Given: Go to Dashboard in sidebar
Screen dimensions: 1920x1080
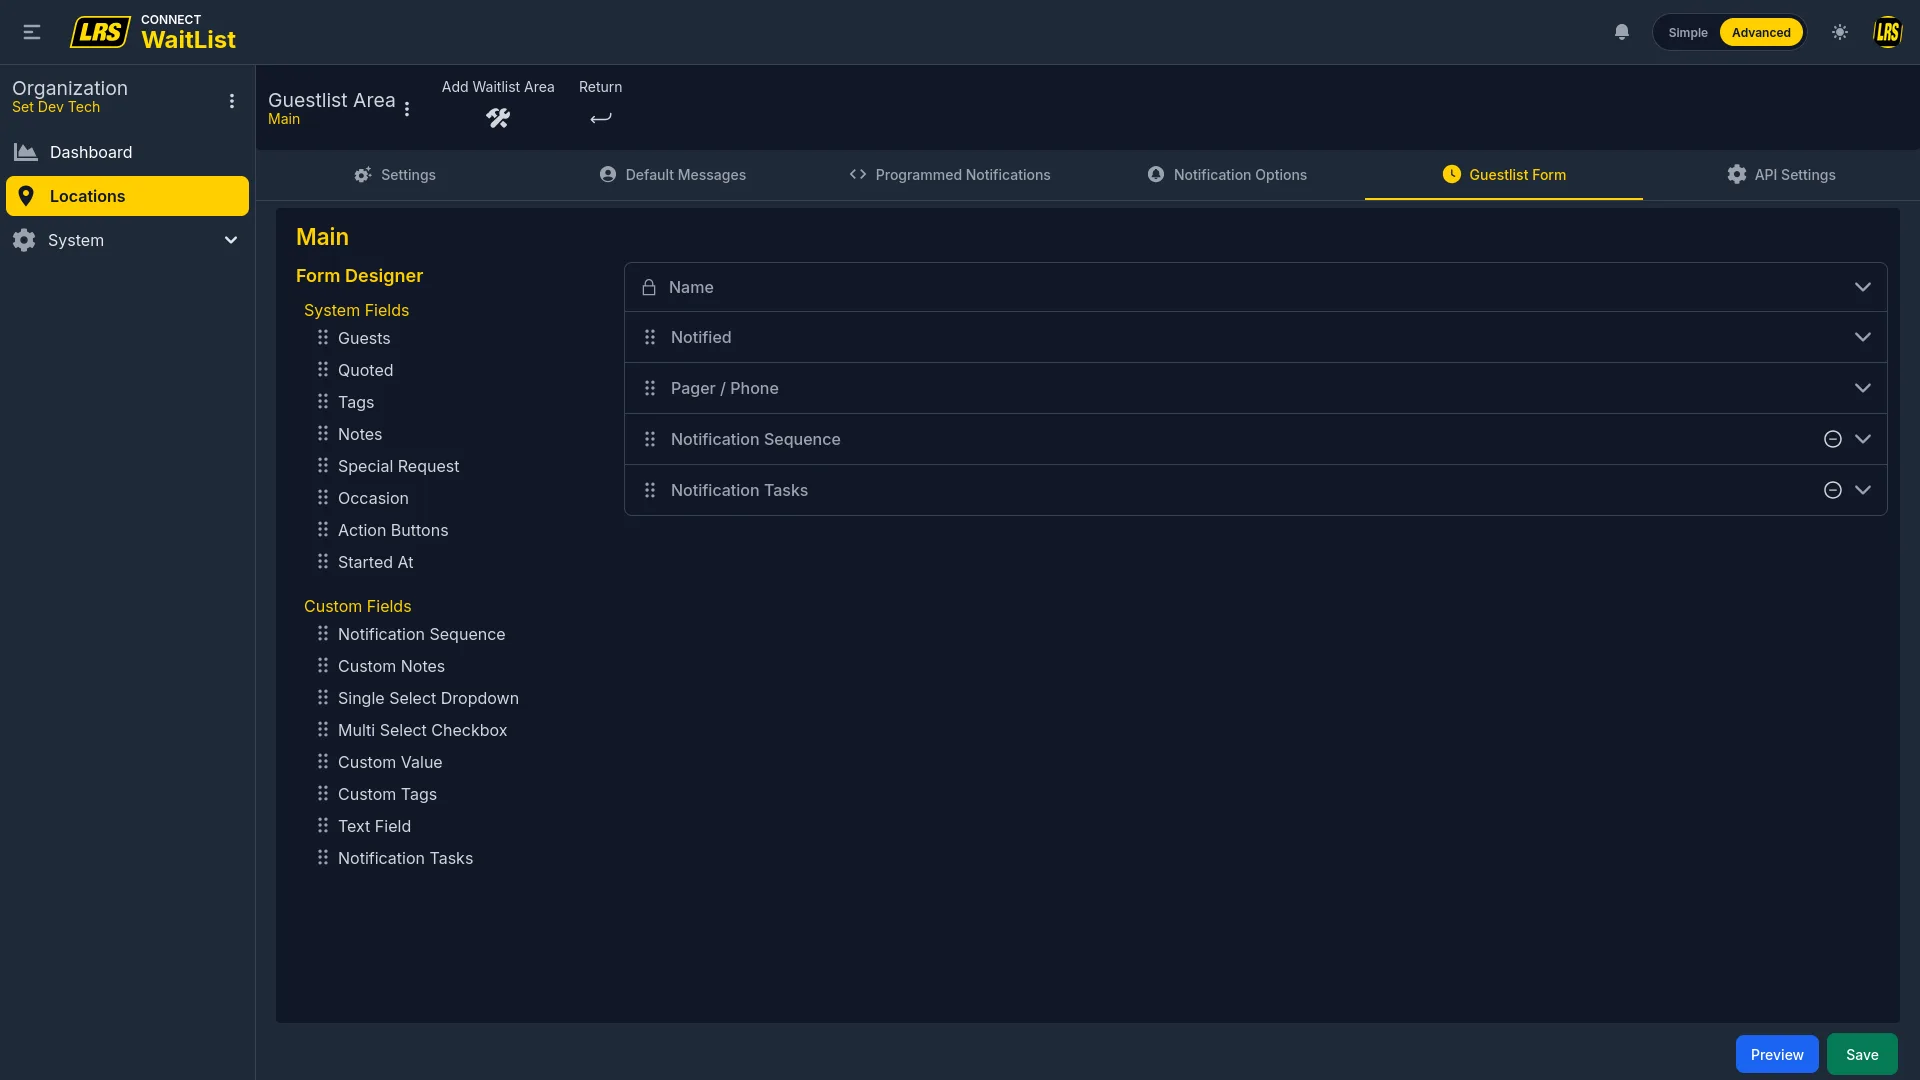Looking at the screenshot, I should coord(127,152).
